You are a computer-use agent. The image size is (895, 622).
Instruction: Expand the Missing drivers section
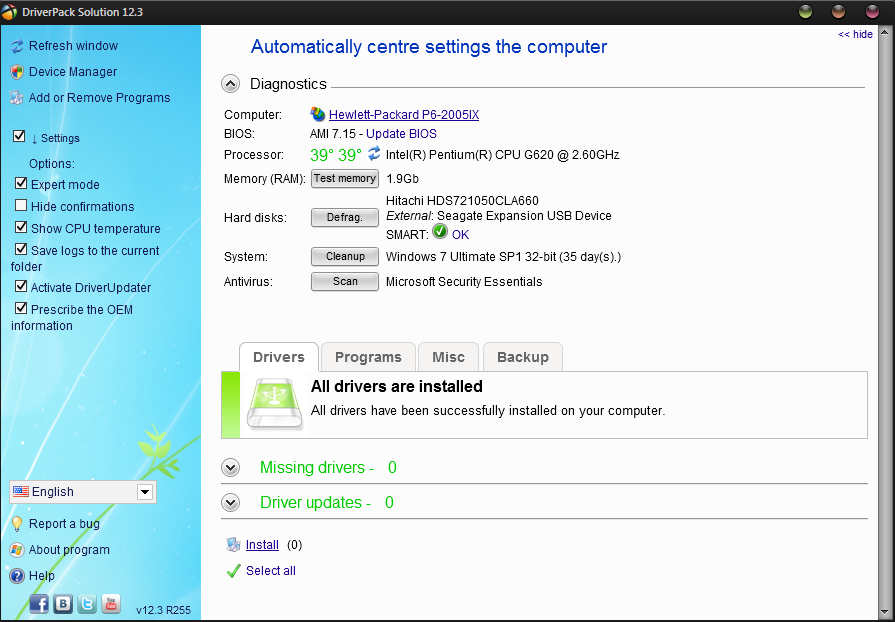[231, 468]
